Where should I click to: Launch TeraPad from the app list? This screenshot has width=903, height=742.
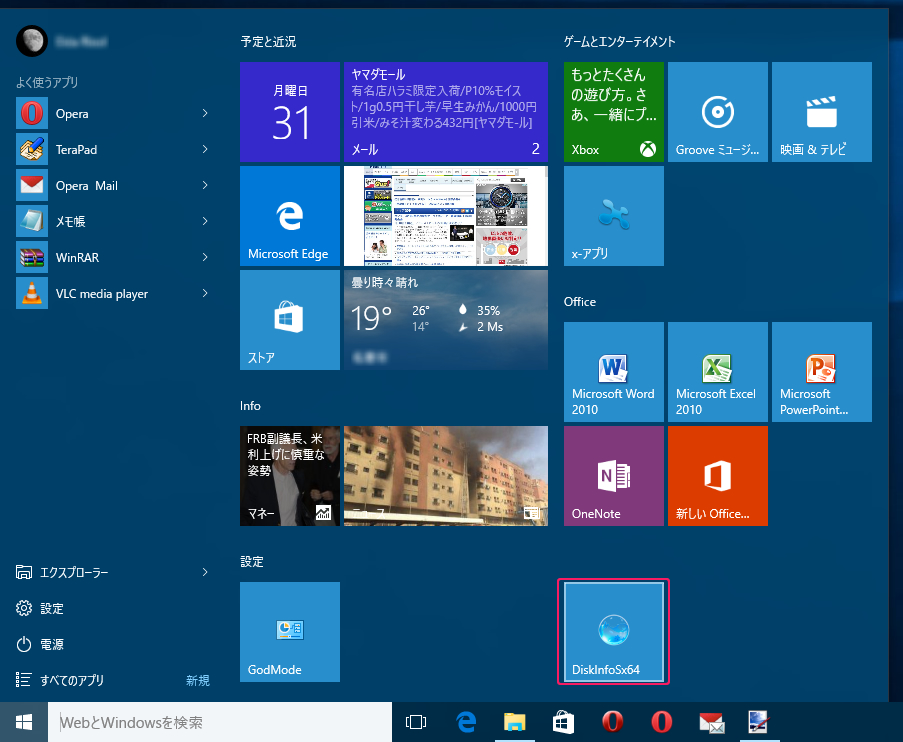tap(112, 150)
